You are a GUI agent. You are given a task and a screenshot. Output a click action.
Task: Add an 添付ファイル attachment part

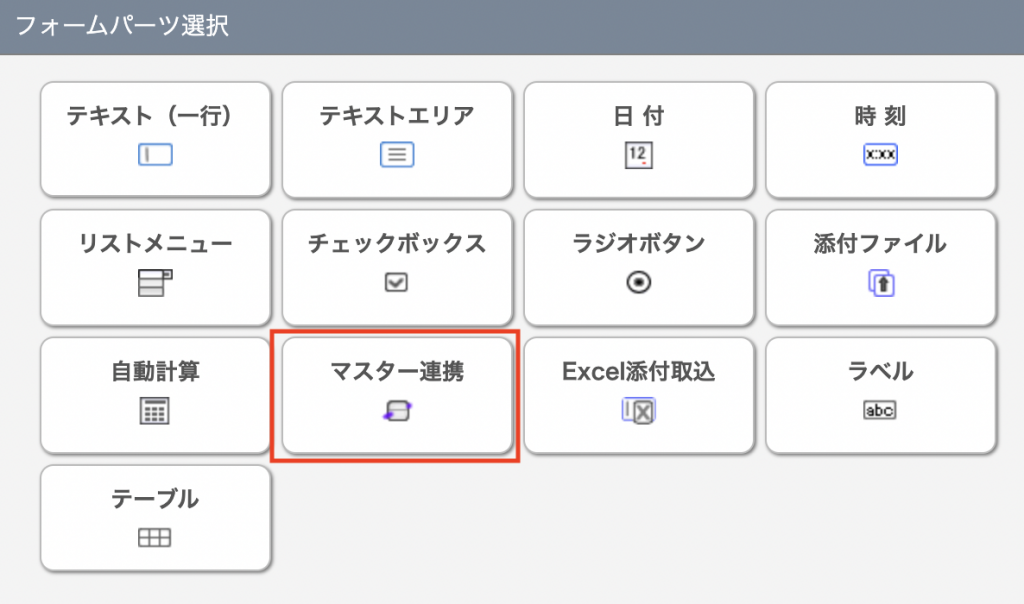[880, 267]
